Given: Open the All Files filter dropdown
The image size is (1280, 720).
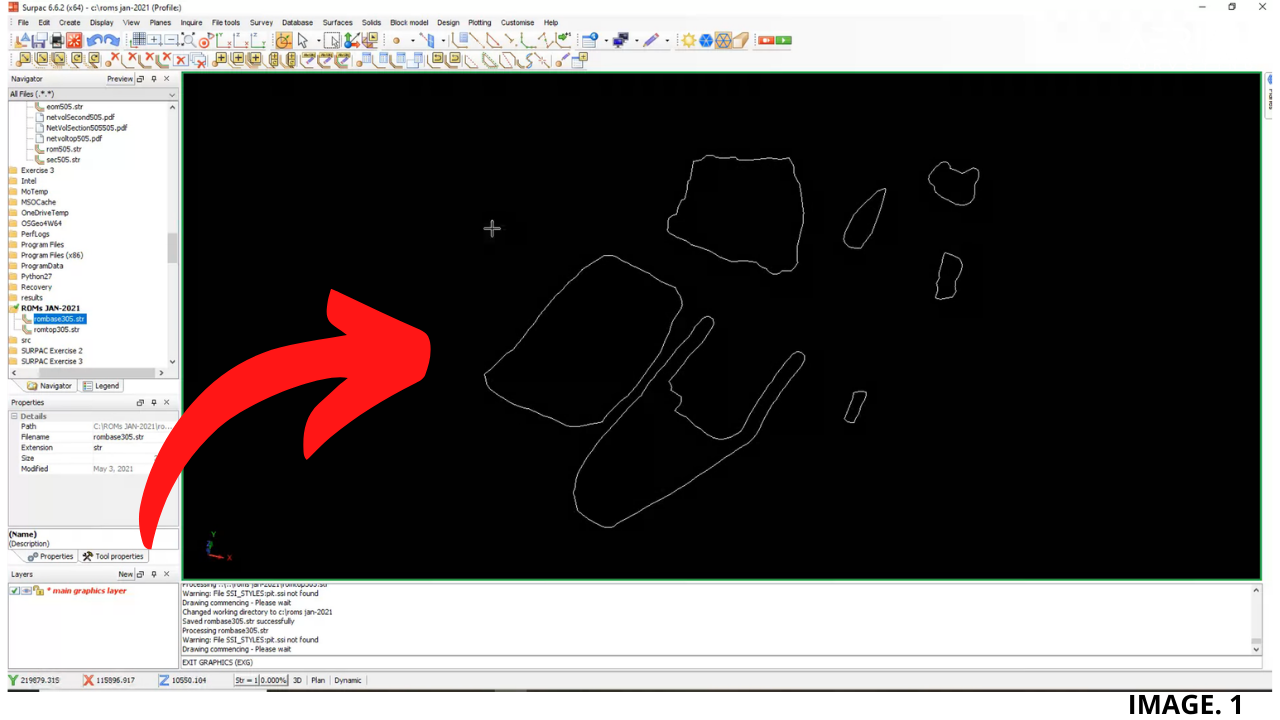Looking at the screenshot, I should [x=172, y=94].
